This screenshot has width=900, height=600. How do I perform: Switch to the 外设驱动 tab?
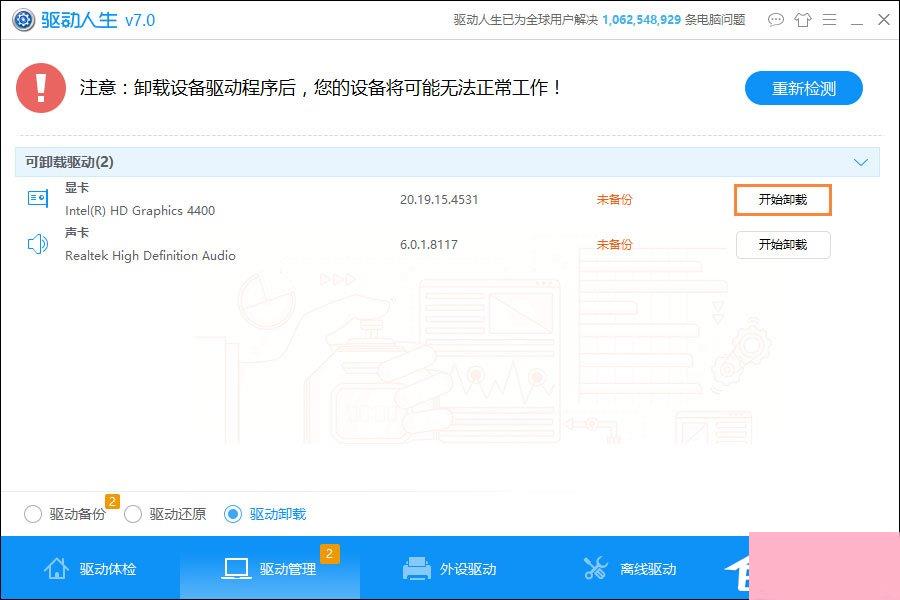pos(450,568)
